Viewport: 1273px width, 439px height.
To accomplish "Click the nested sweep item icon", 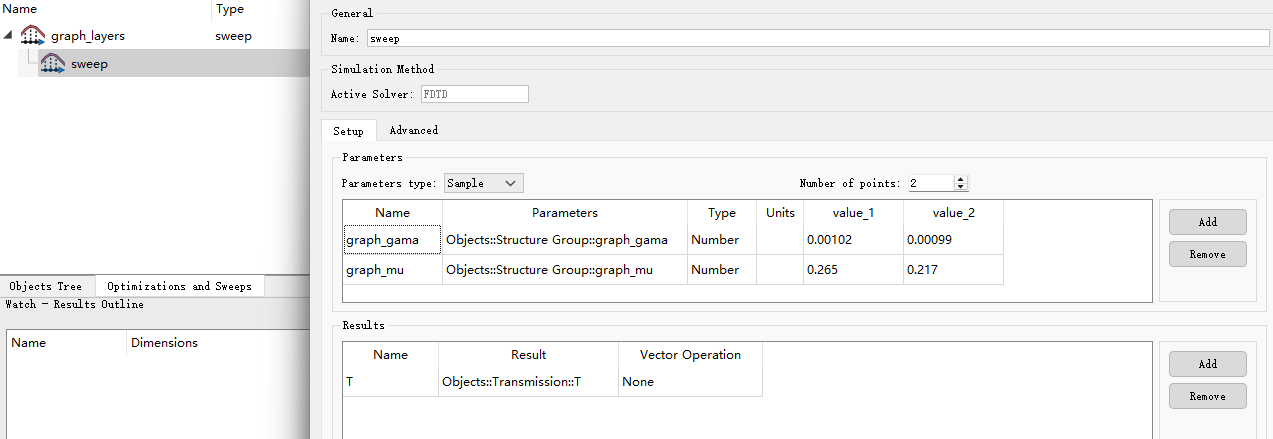I will (x=53, y=63).
